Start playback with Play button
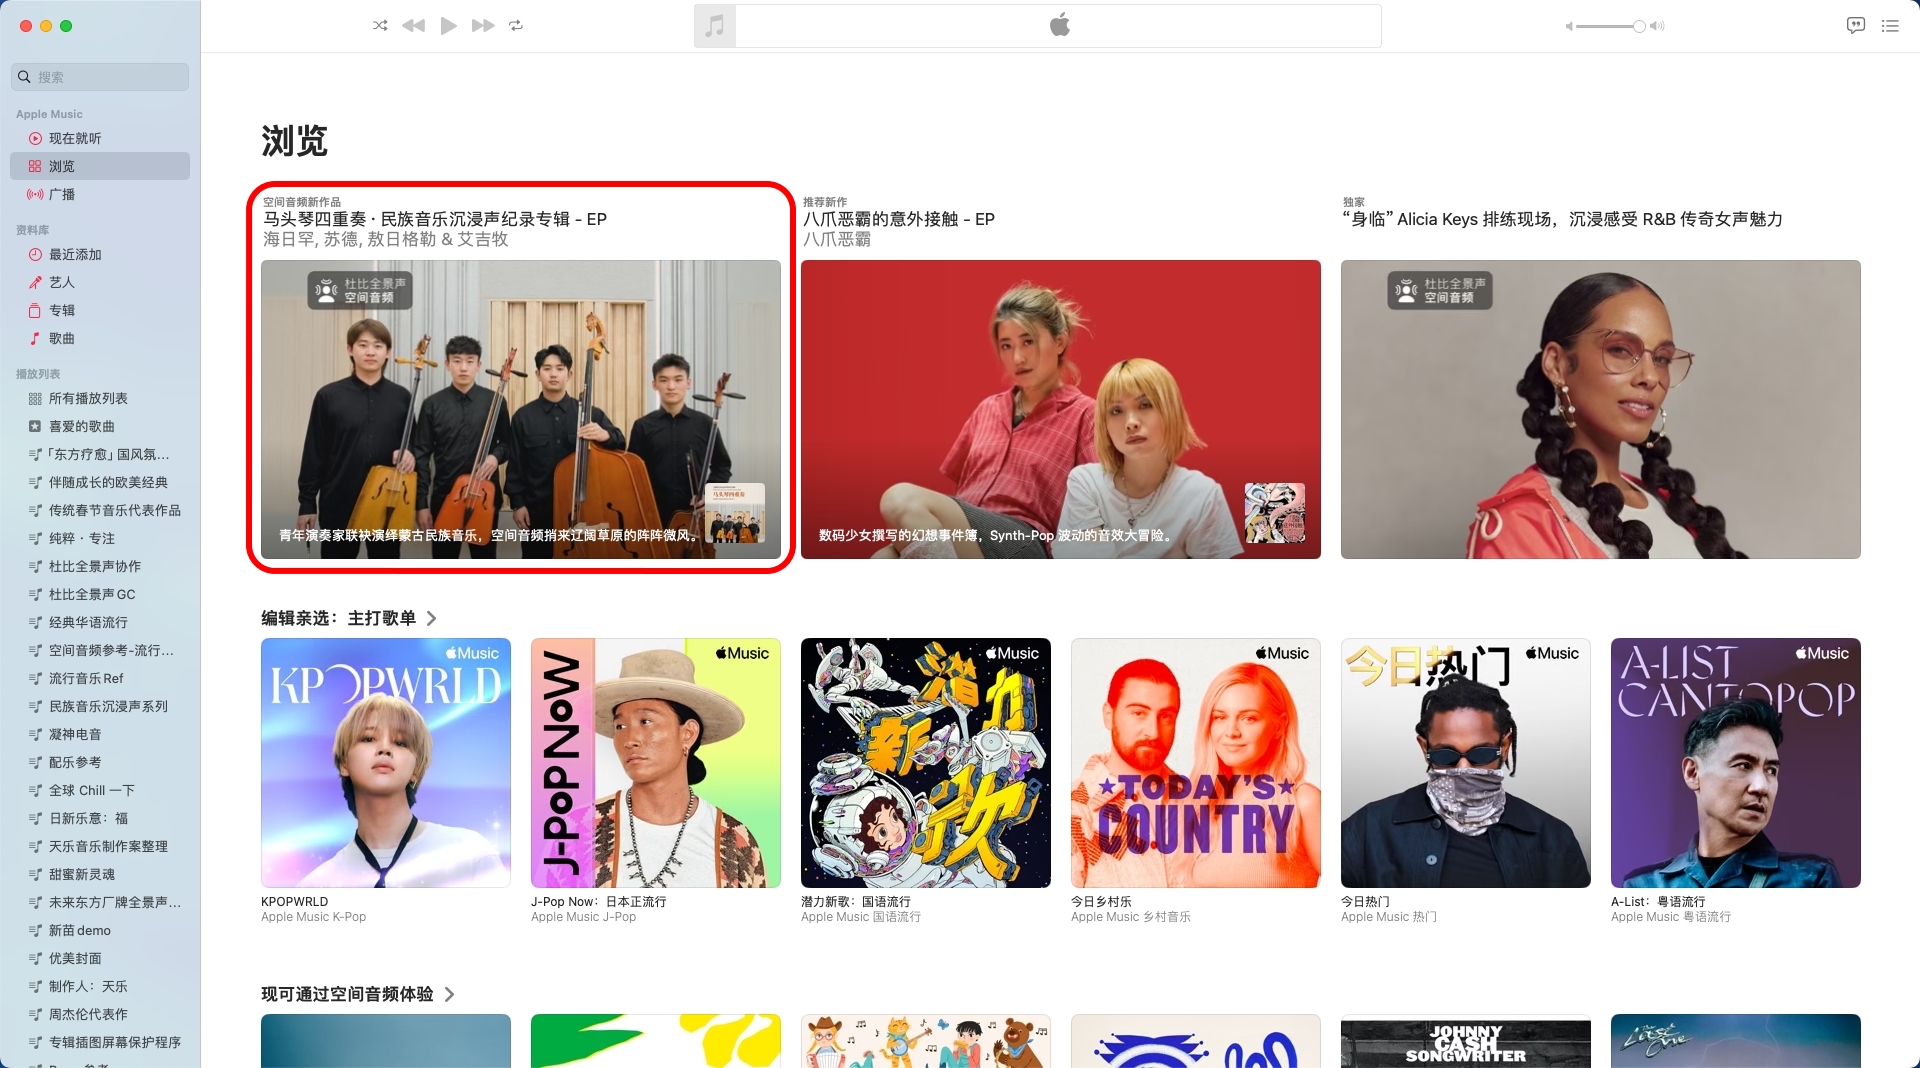The width and height of the screenshot is (1920, 1068). [x=448, y=26]
